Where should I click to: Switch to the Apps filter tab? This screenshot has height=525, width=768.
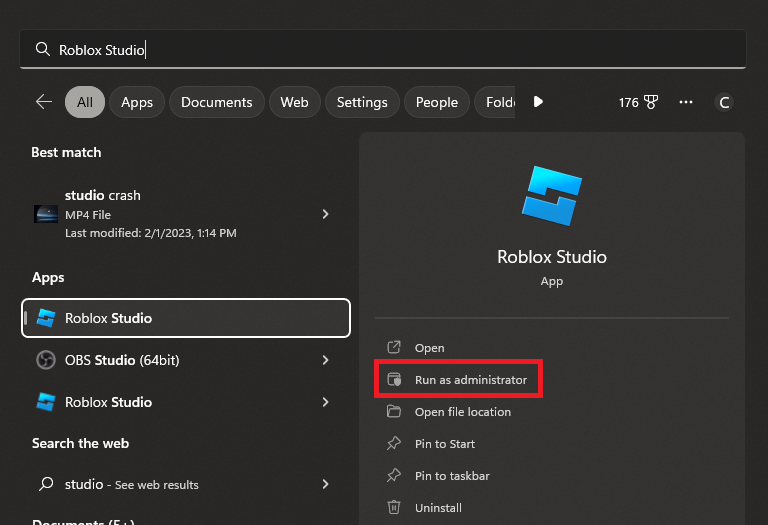(137, 102)
